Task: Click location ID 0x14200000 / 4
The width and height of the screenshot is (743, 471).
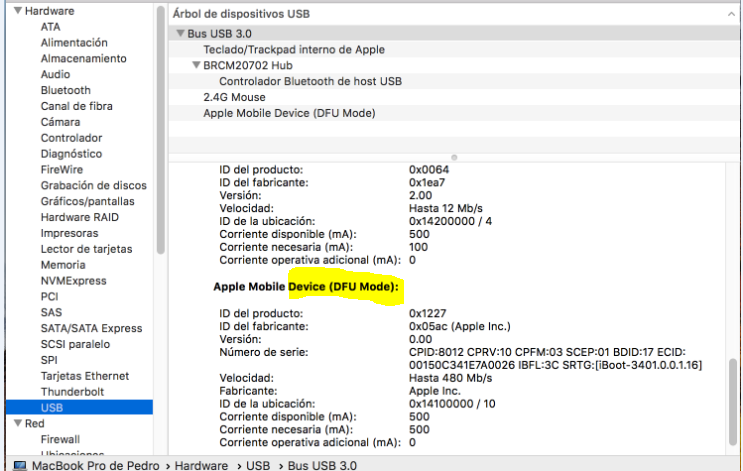Action: click(450, 221)
